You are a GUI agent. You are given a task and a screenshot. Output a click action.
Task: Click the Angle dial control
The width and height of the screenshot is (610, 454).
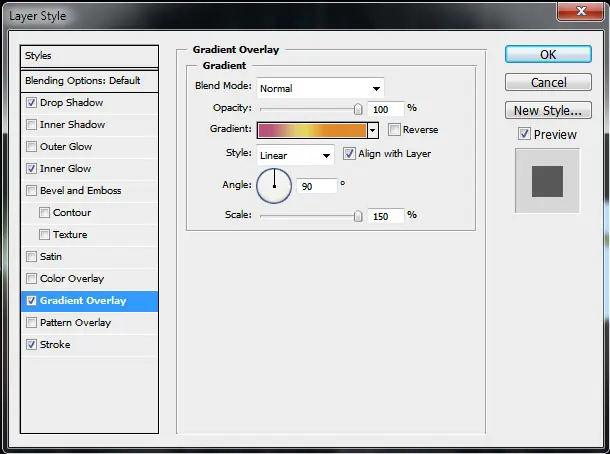coord(274,186)
